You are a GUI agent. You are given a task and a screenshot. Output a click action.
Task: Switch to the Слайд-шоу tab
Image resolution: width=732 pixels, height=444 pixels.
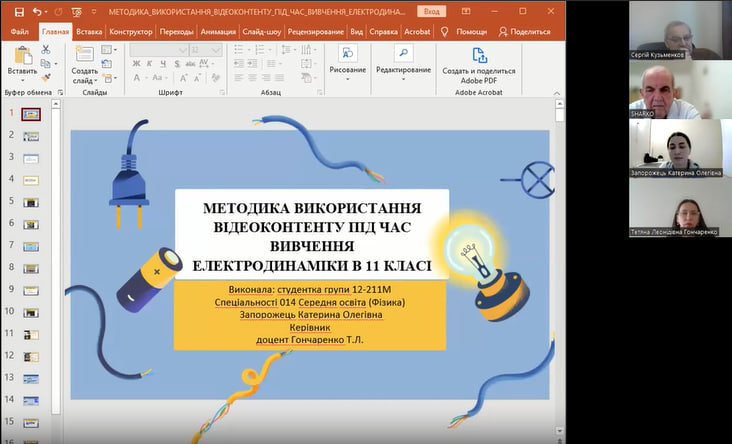[261, 32]
